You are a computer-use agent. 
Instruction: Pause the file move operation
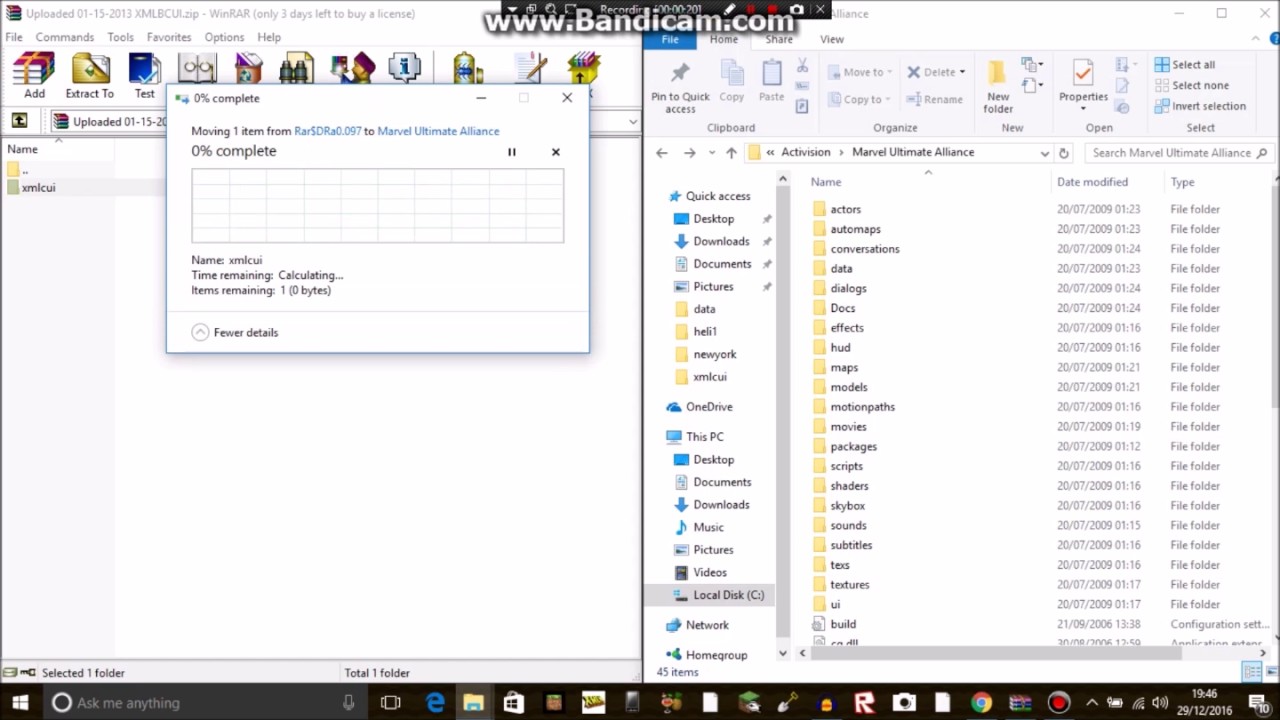(511, 152)
